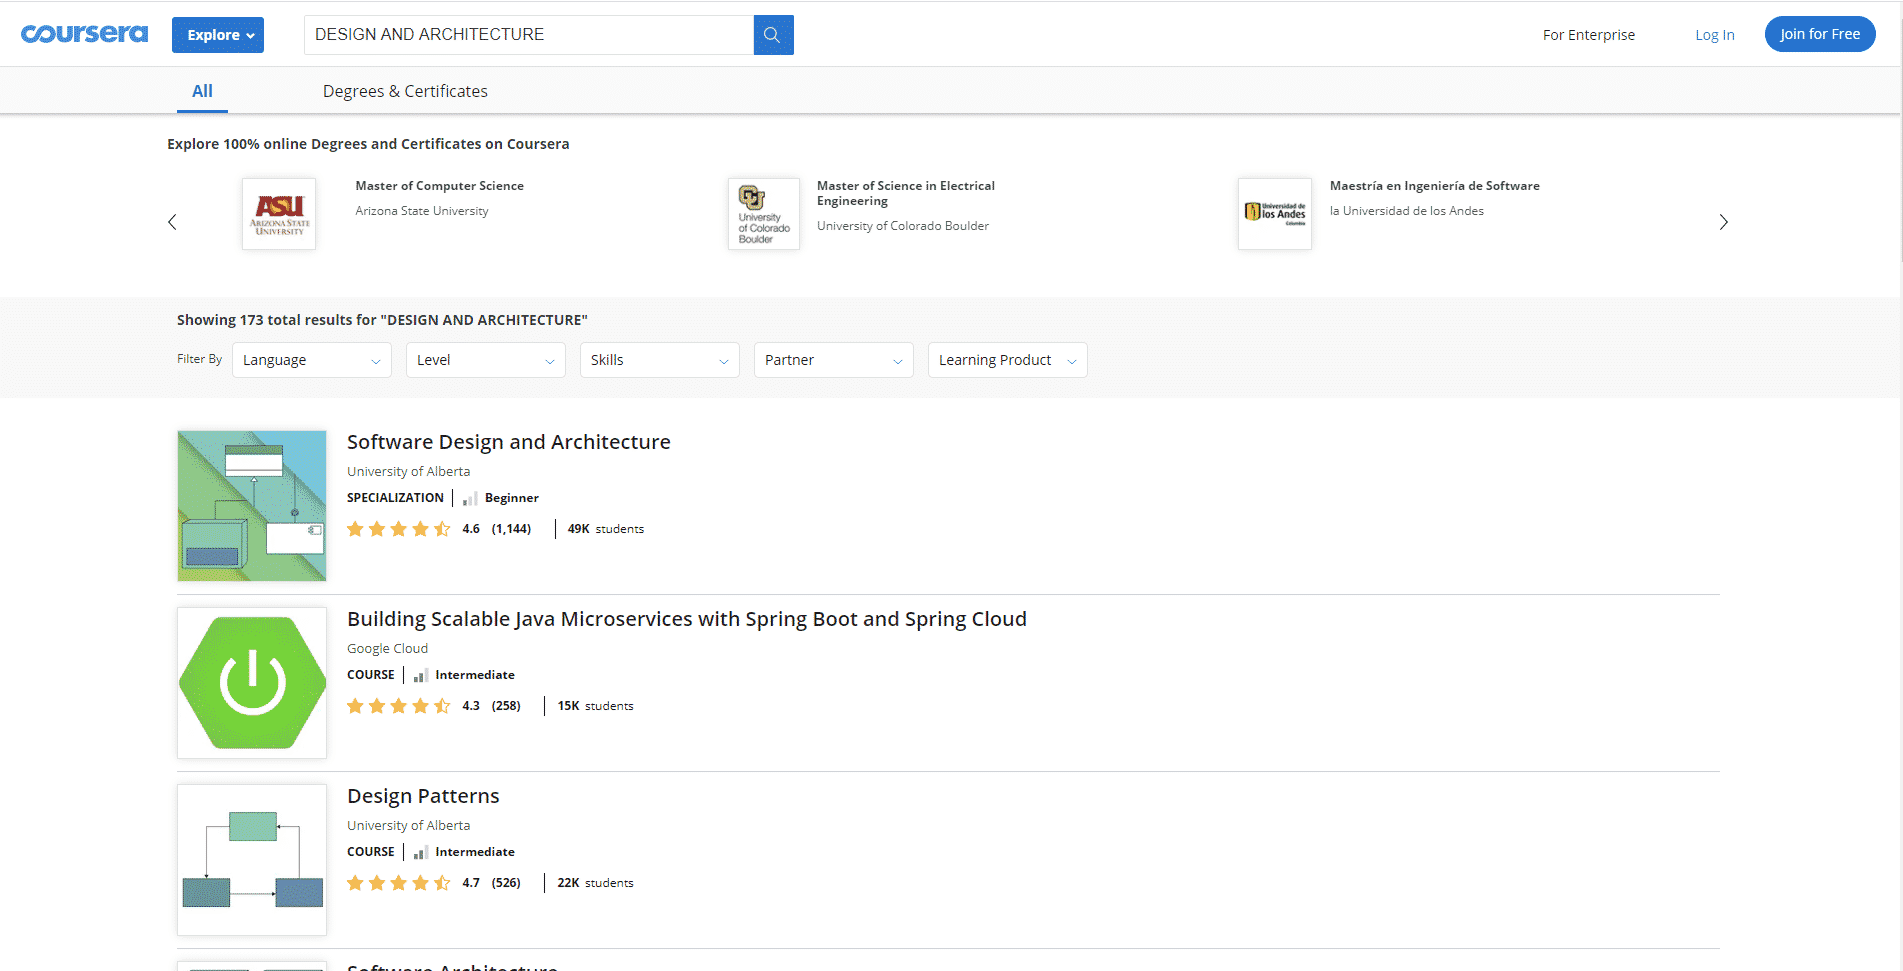Open Master of Computer Science degree
Viewport: 1903px width, 971px height.
point(439,186)
